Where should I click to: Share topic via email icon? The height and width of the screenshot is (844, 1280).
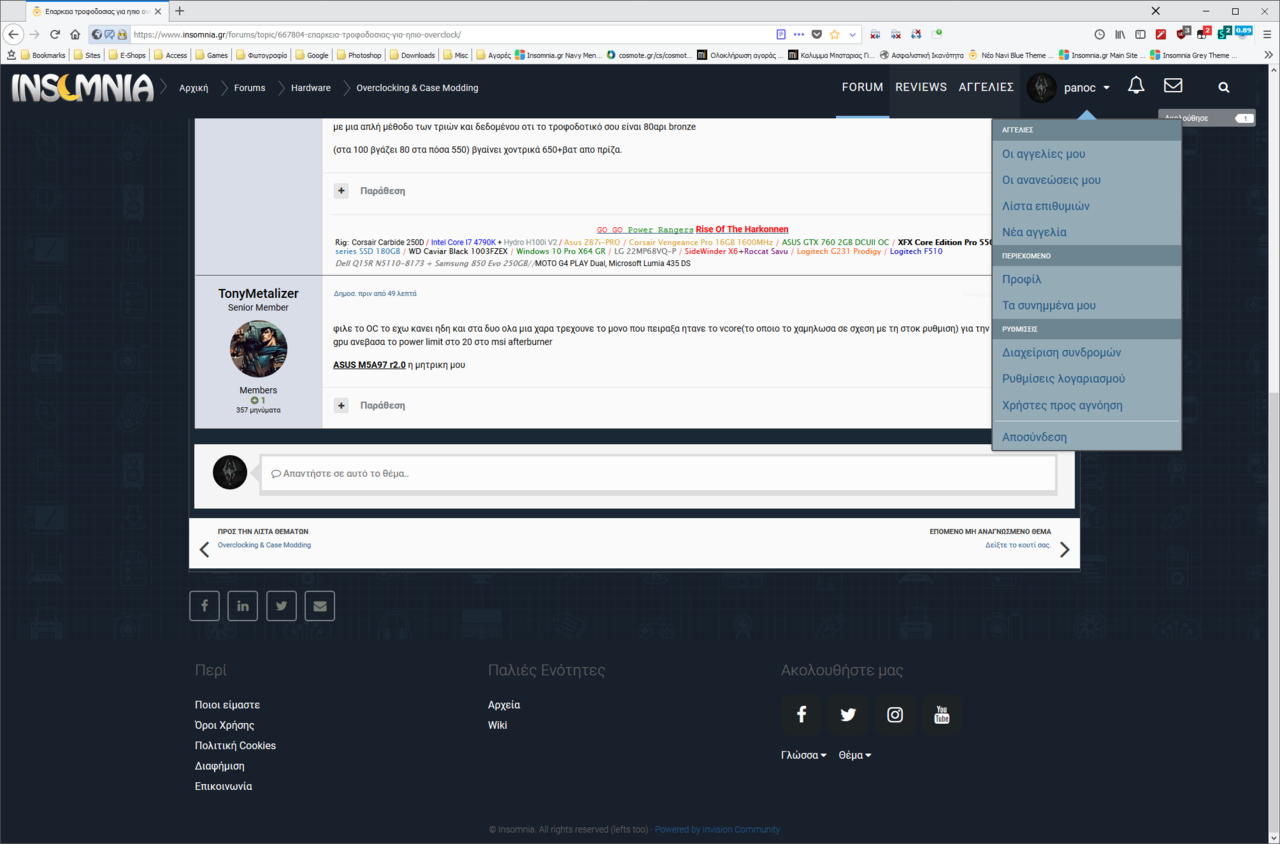tap(320, 605)
